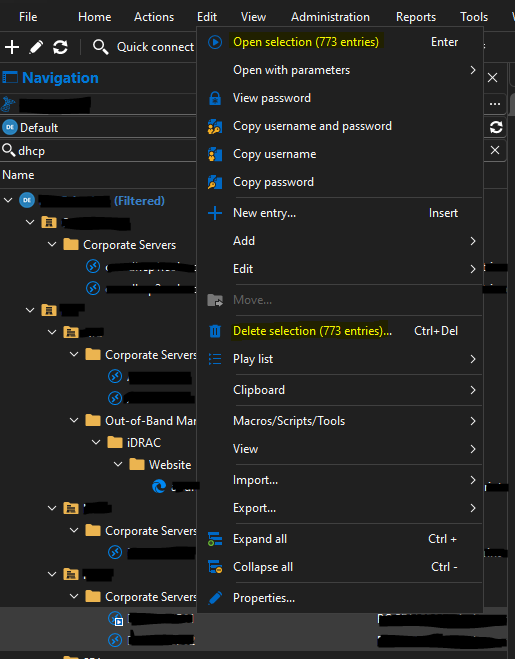This screenshot has width=515, height=659.
Task: Open the View submenu in context menu
Action: click(x=340, y=449)
